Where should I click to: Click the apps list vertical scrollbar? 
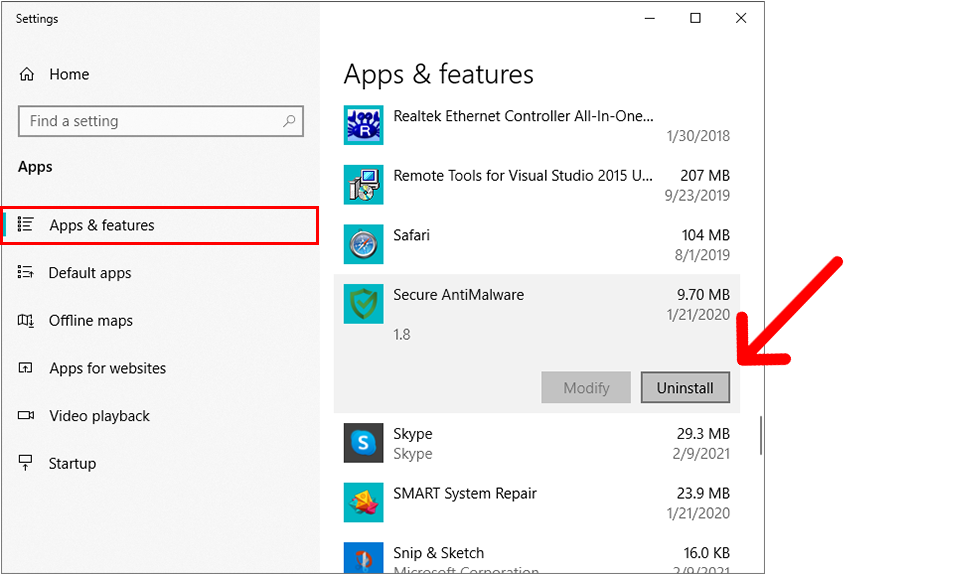tap(761, 436)
